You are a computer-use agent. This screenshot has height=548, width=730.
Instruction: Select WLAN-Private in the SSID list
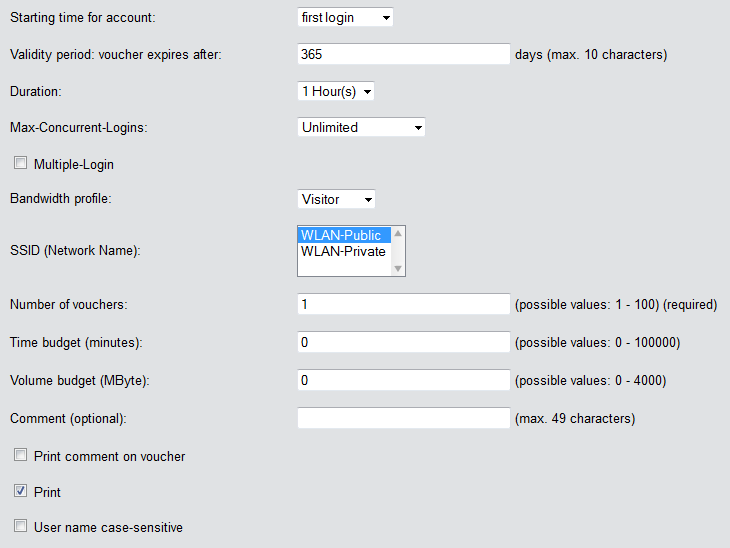[x=343, y=251]
